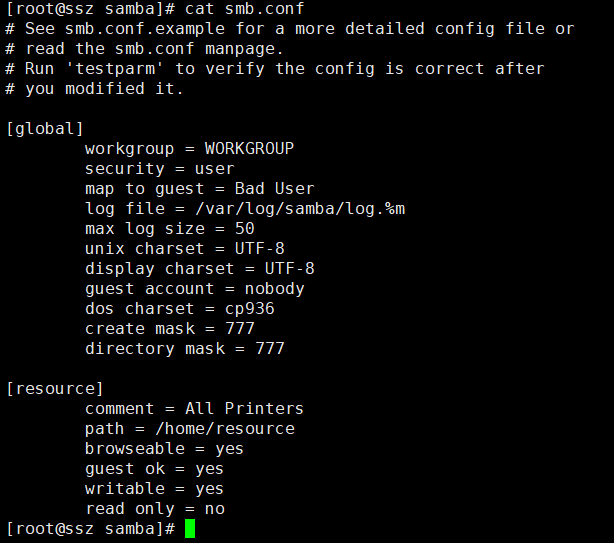Image resolution: width=614 pixels, height=543 pixels.
Task: Click the 'guest account = nobody' line
Action: click(x=195, y=289)
